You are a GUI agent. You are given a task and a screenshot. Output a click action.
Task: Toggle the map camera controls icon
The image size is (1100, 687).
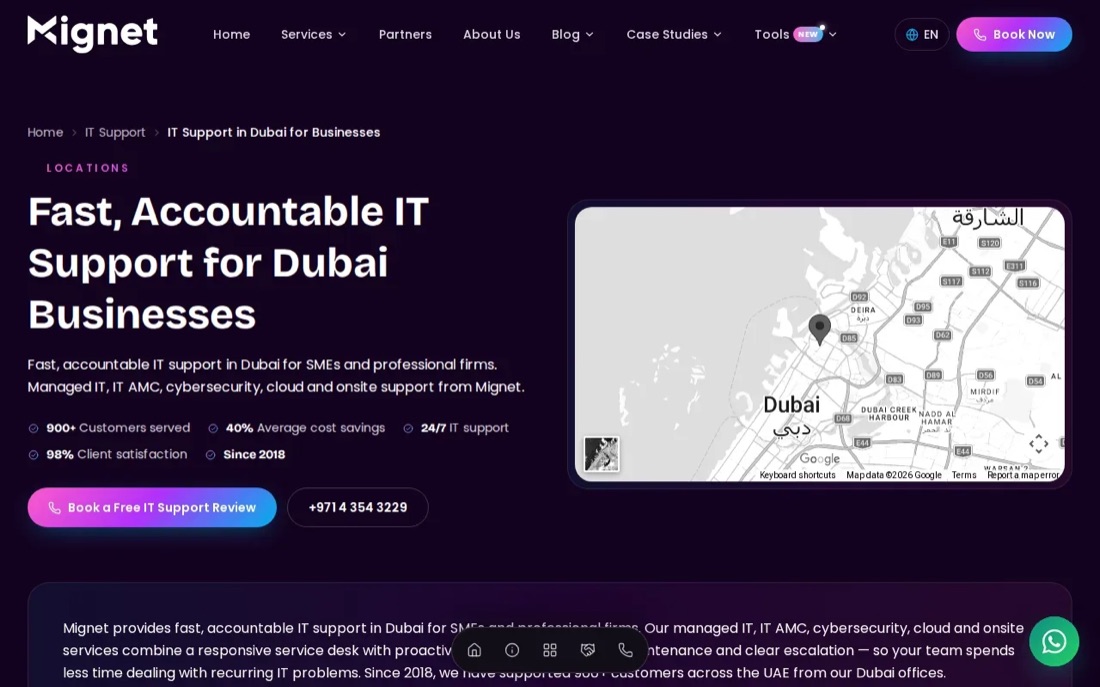point(1038,443)
